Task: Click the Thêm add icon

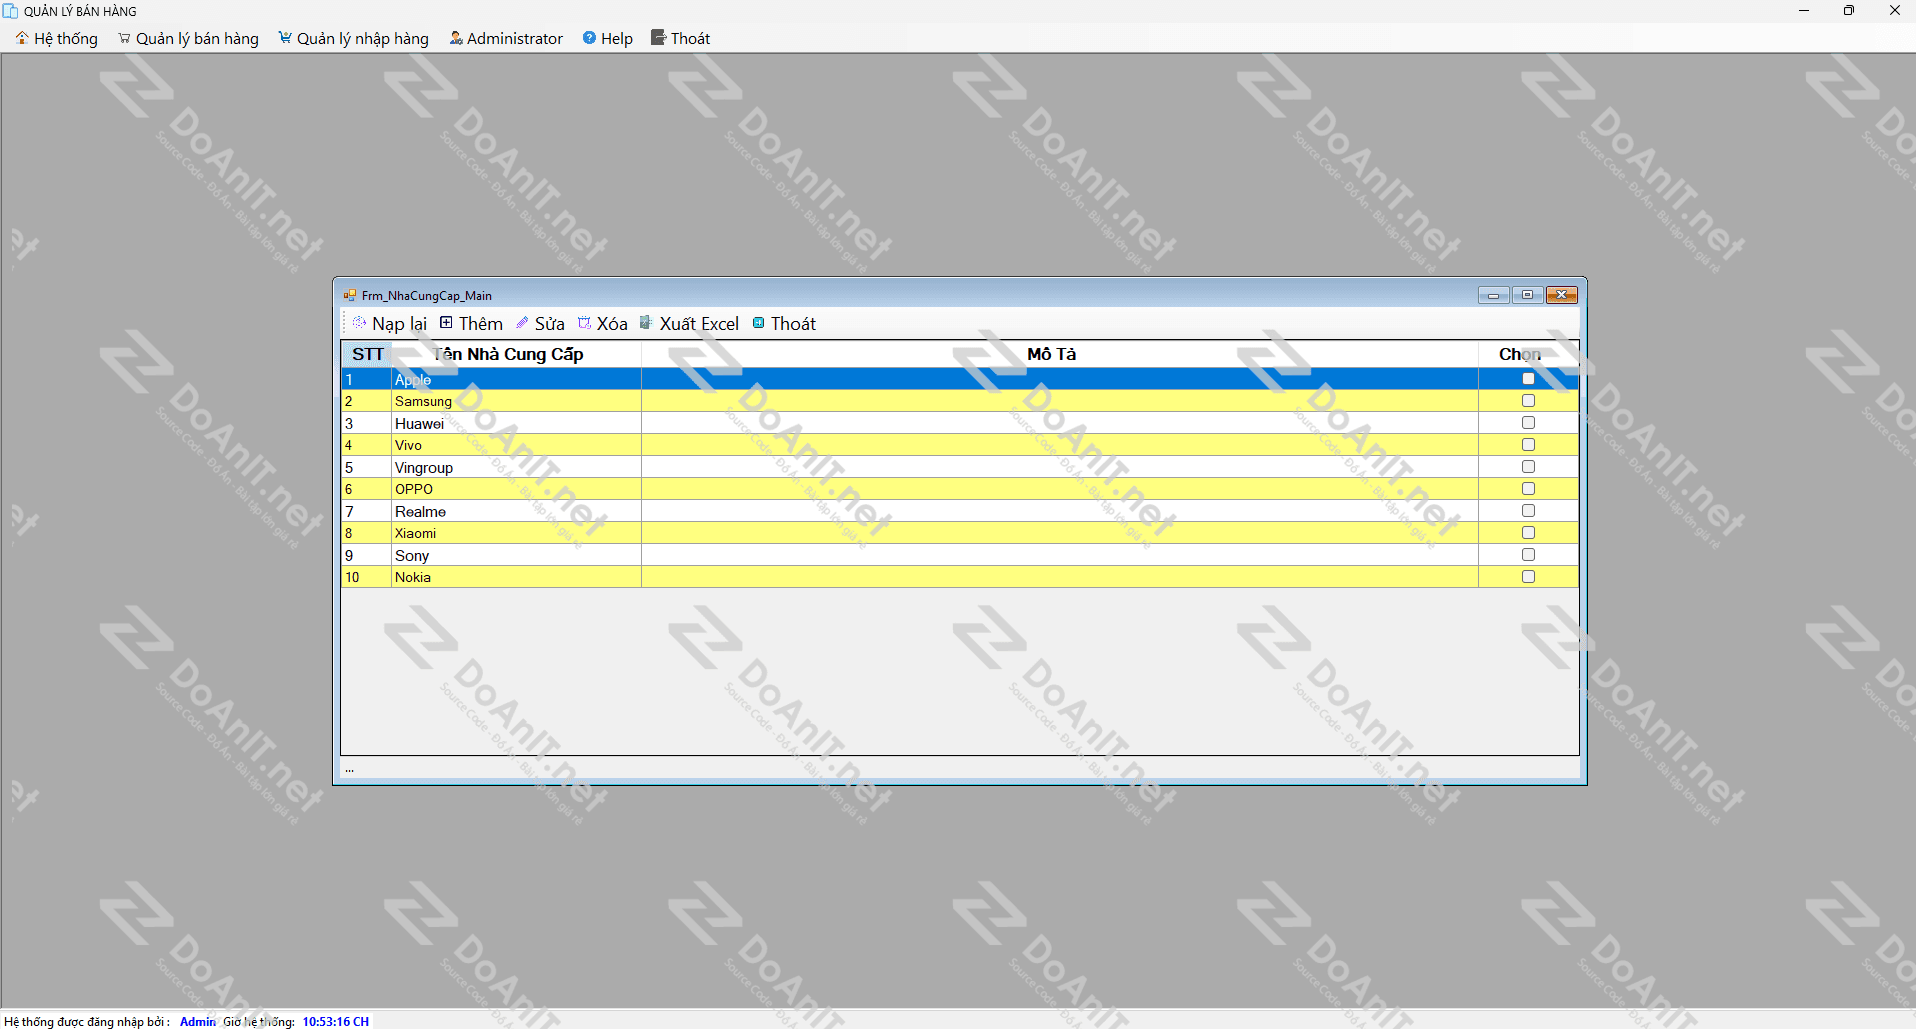Action: (446, 322)
